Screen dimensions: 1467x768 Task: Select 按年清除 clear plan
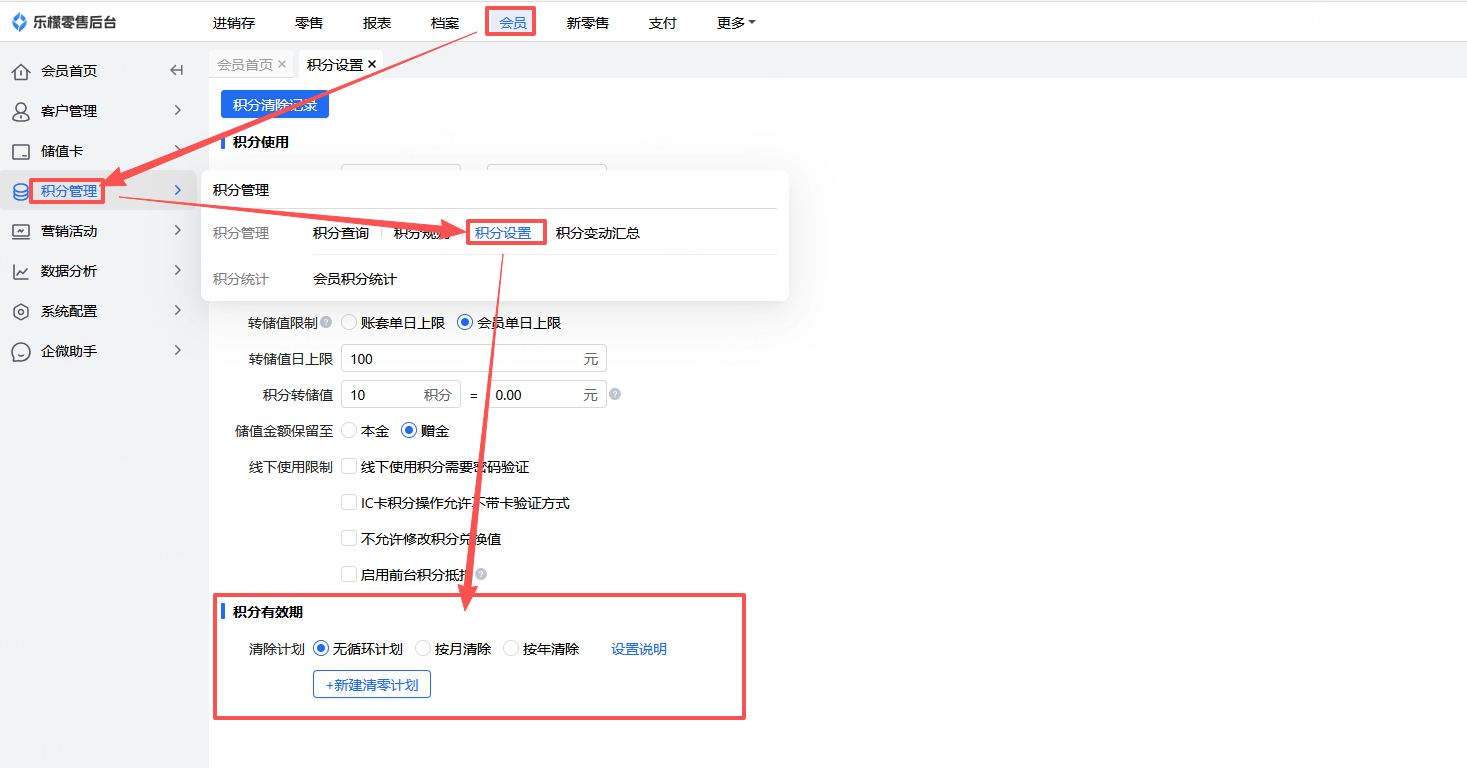511,648
